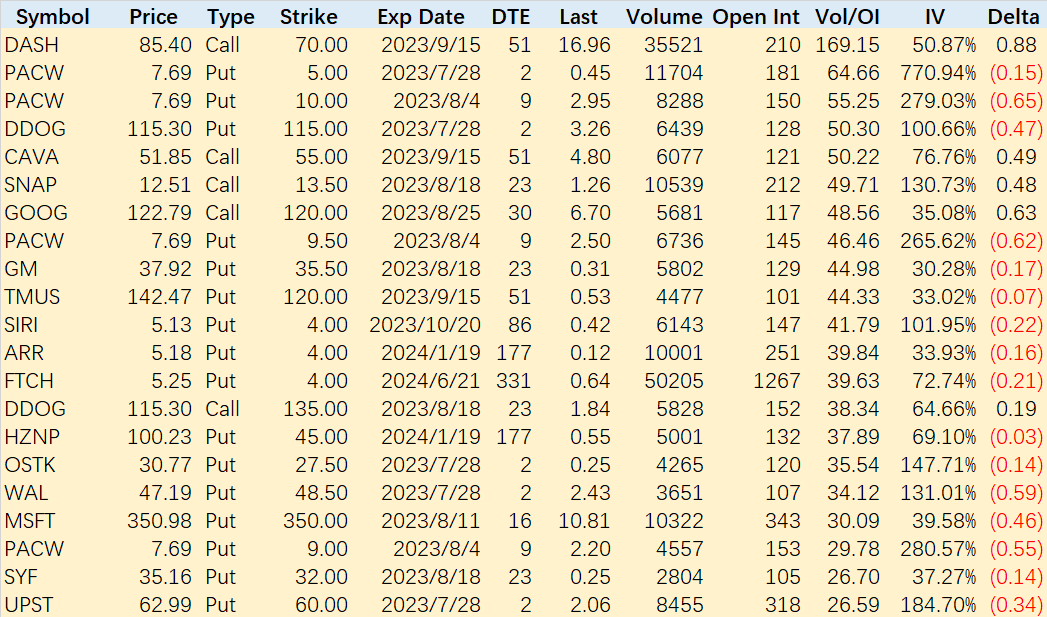Select Vol/OI value 26.70

pos(853,578)
